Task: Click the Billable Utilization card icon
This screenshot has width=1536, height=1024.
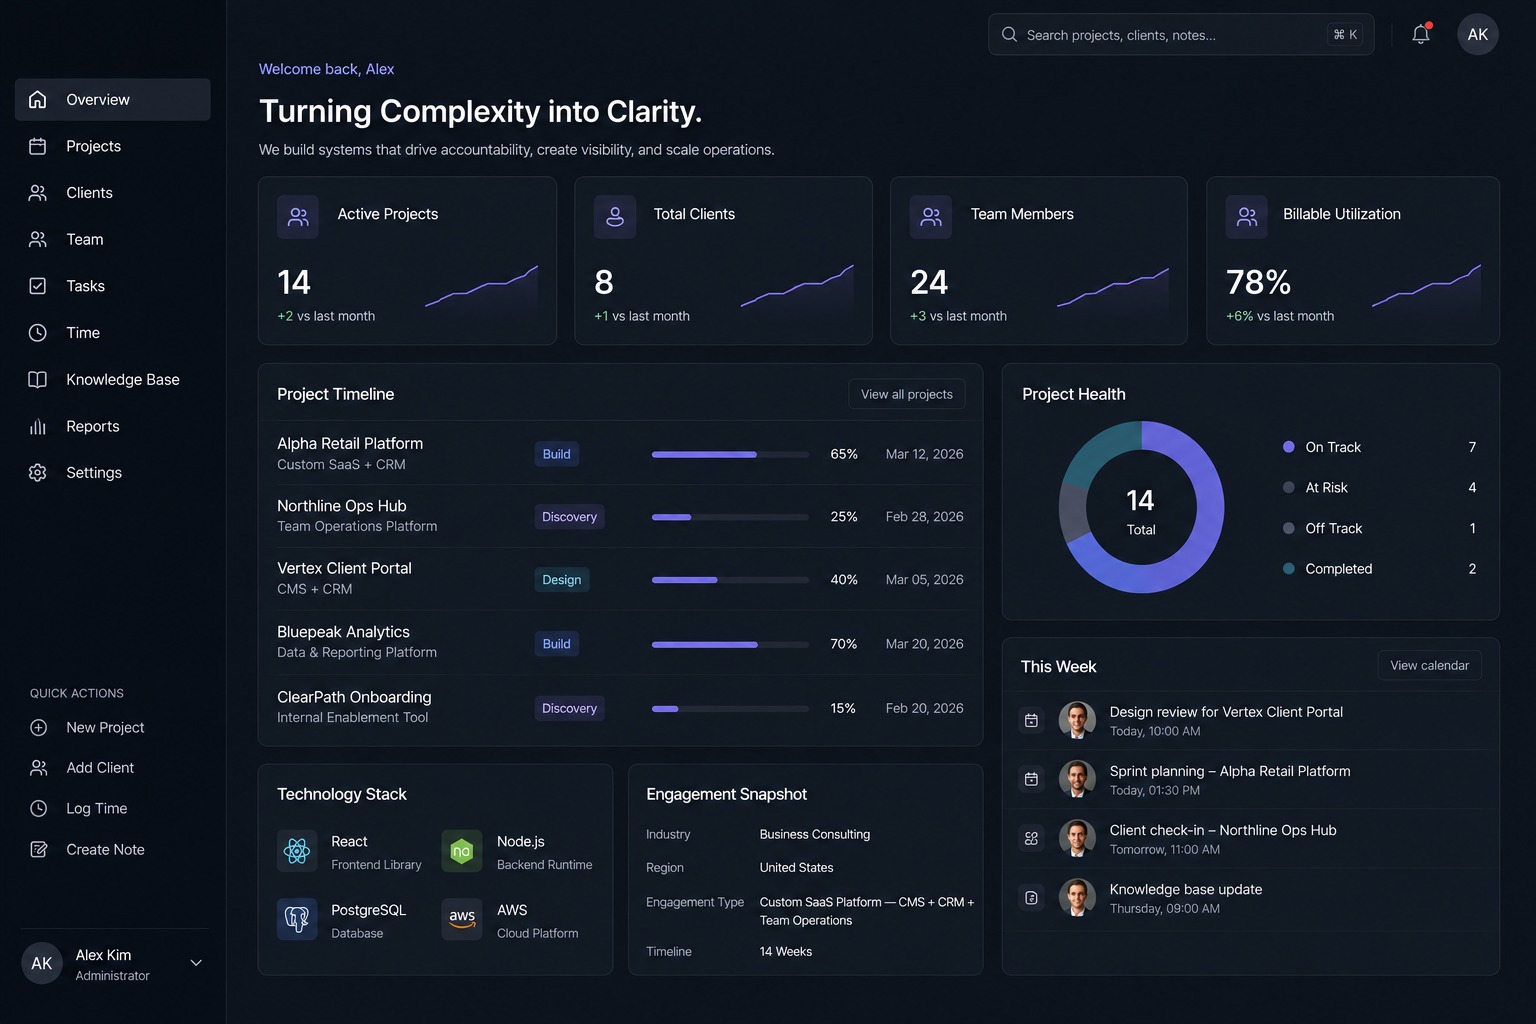Action: 1247,217
